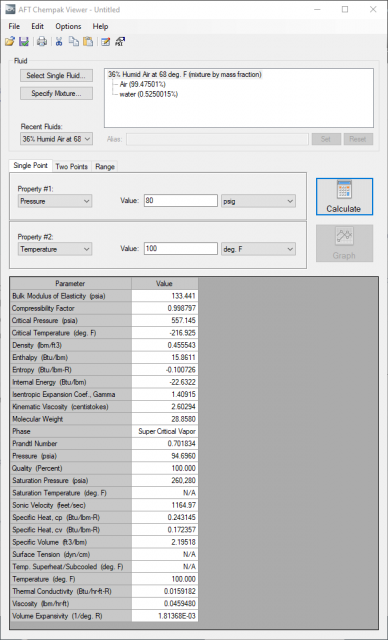Click the AFT toolbar icon
Image resolution: width=388 pixels, height=640 pixels.
[x=120, y=42]
